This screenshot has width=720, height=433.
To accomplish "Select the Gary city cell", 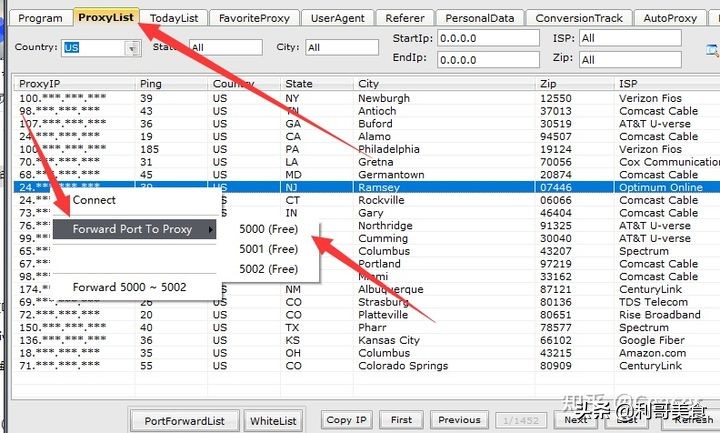I will pyautogui.click(x=370, y=213).
